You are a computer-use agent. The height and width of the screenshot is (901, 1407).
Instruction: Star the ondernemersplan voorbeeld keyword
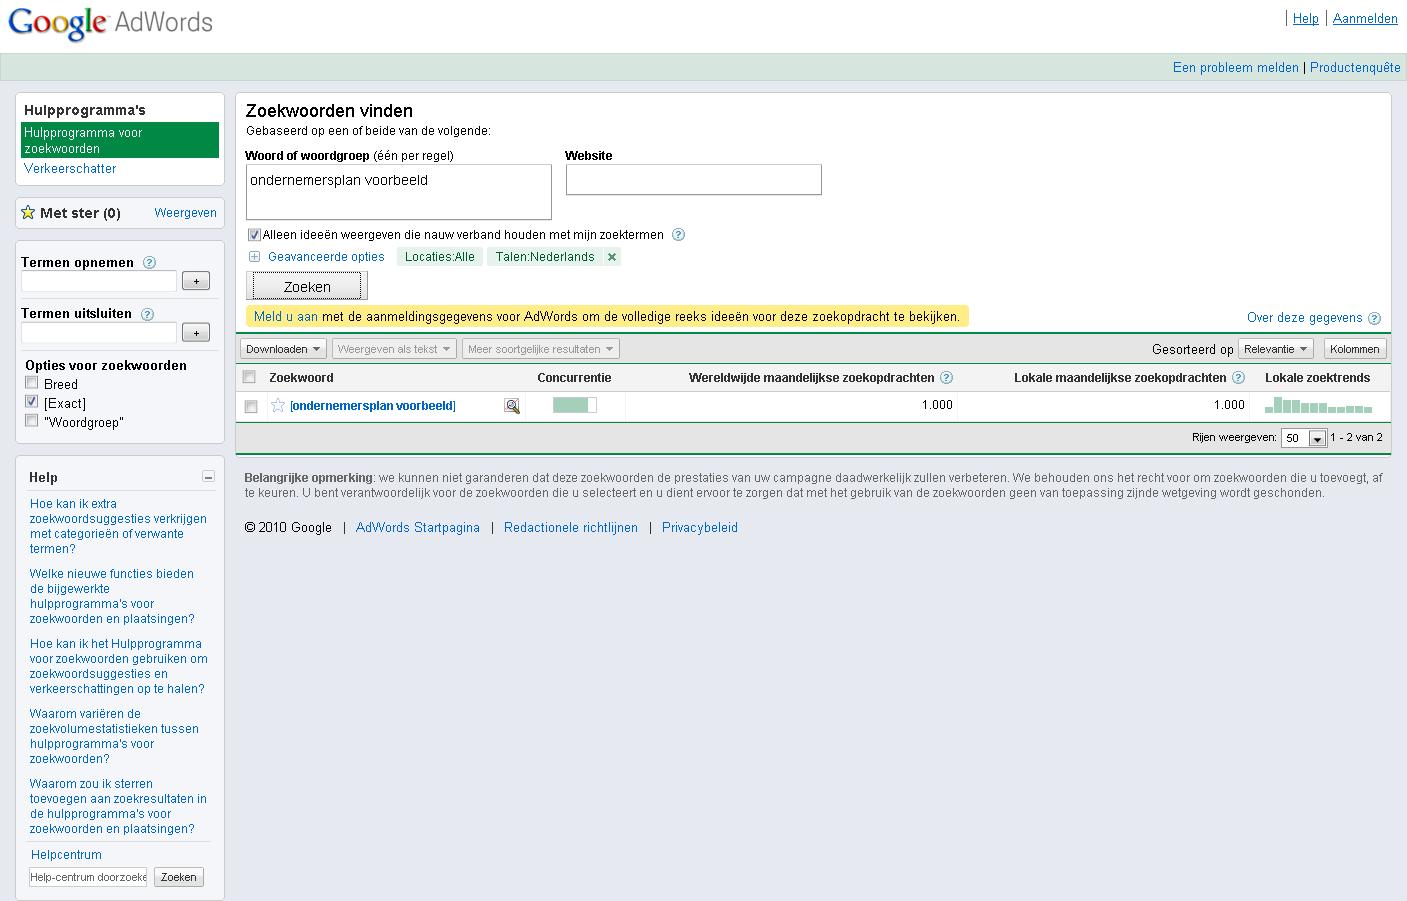(x=278, y=406)
